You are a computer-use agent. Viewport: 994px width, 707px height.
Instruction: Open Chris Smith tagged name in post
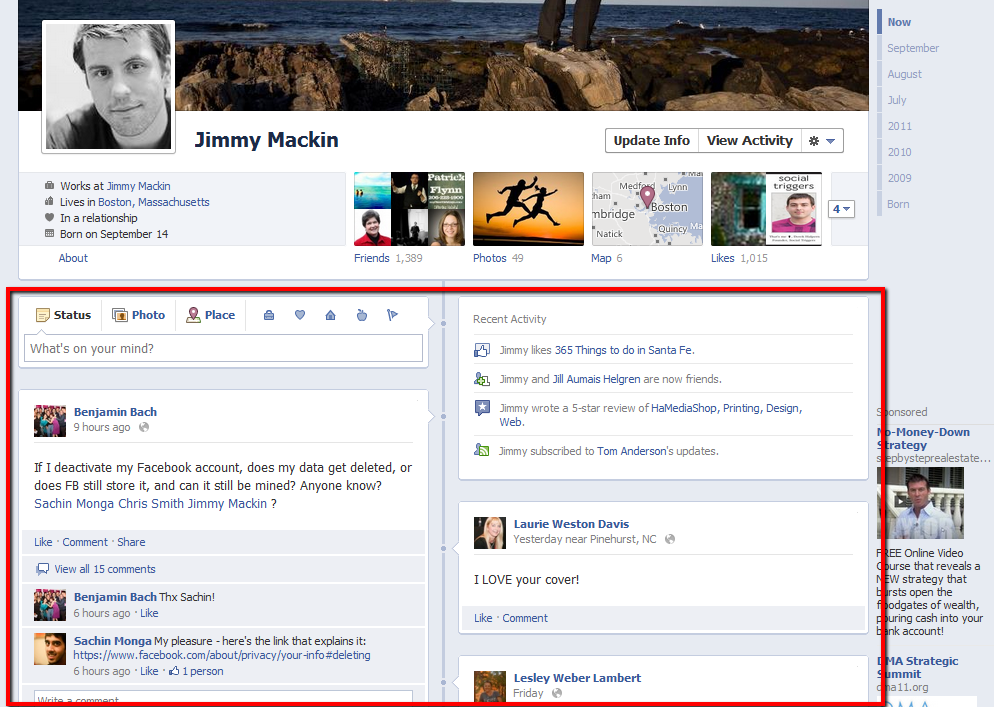tap(151, 503)
